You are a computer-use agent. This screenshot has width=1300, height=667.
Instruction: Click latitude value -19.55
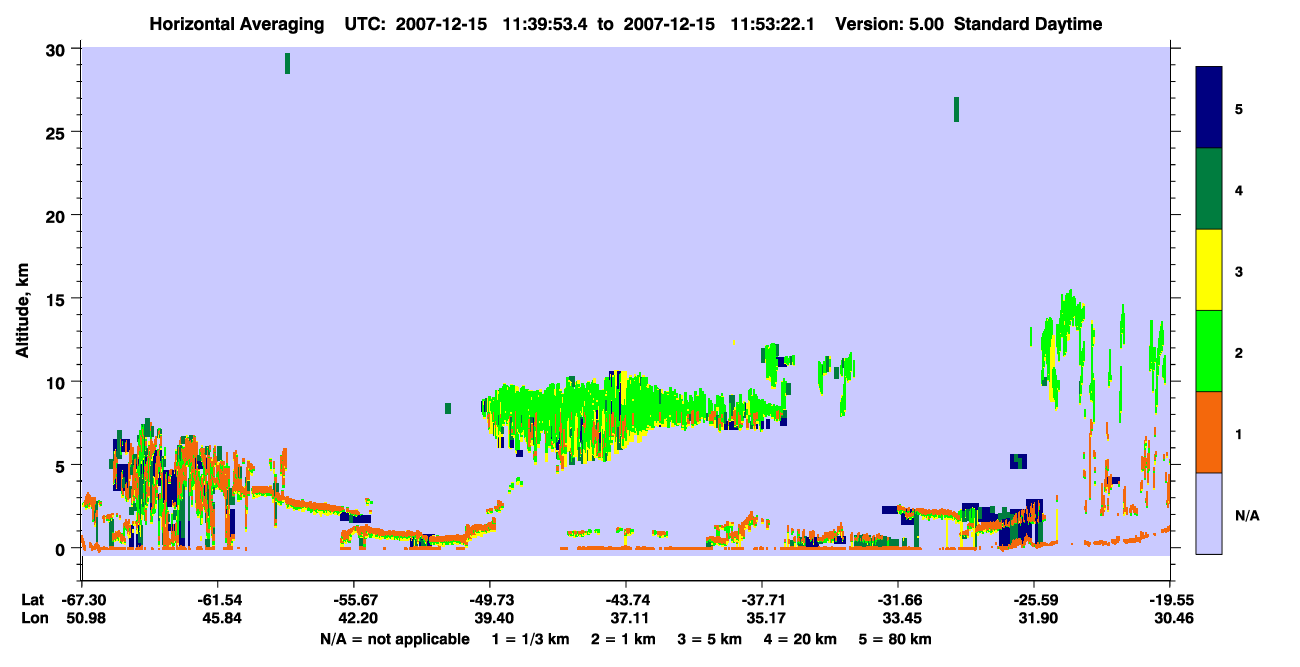tap(1170, 600)
